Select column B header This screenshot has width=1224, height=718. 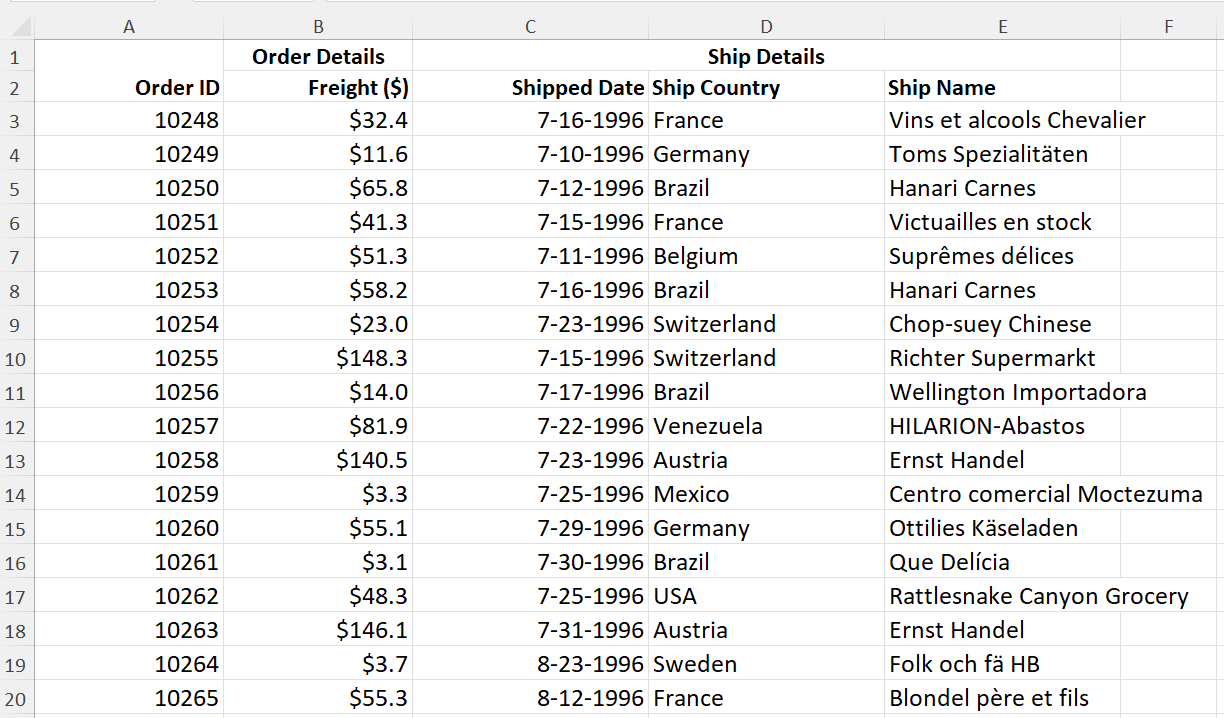tap(318, 27)
